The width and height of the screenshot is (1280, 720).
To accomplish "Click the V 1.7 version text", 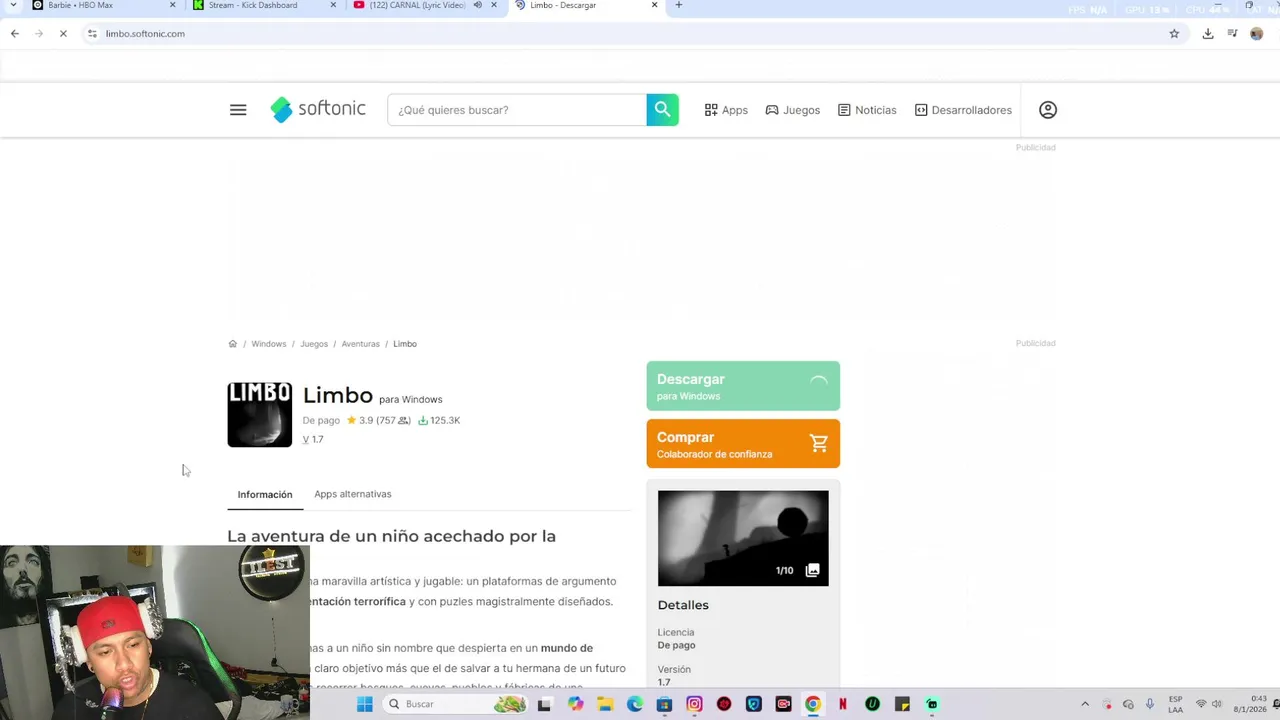I will pyautogui.click(x=313, y=439).
